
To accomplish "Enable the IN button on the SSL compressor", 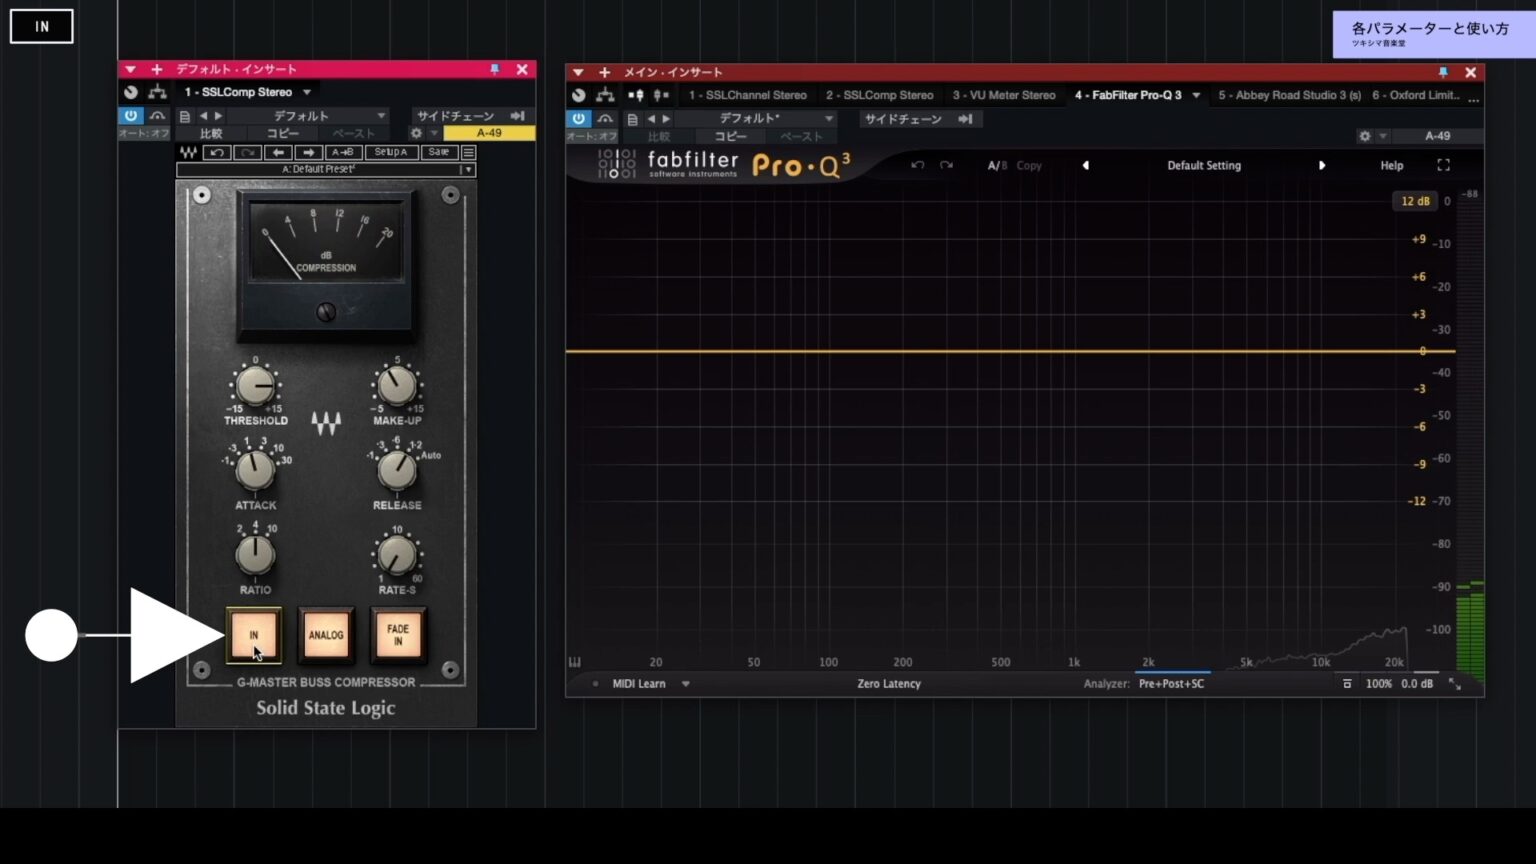I will point(255,635).
